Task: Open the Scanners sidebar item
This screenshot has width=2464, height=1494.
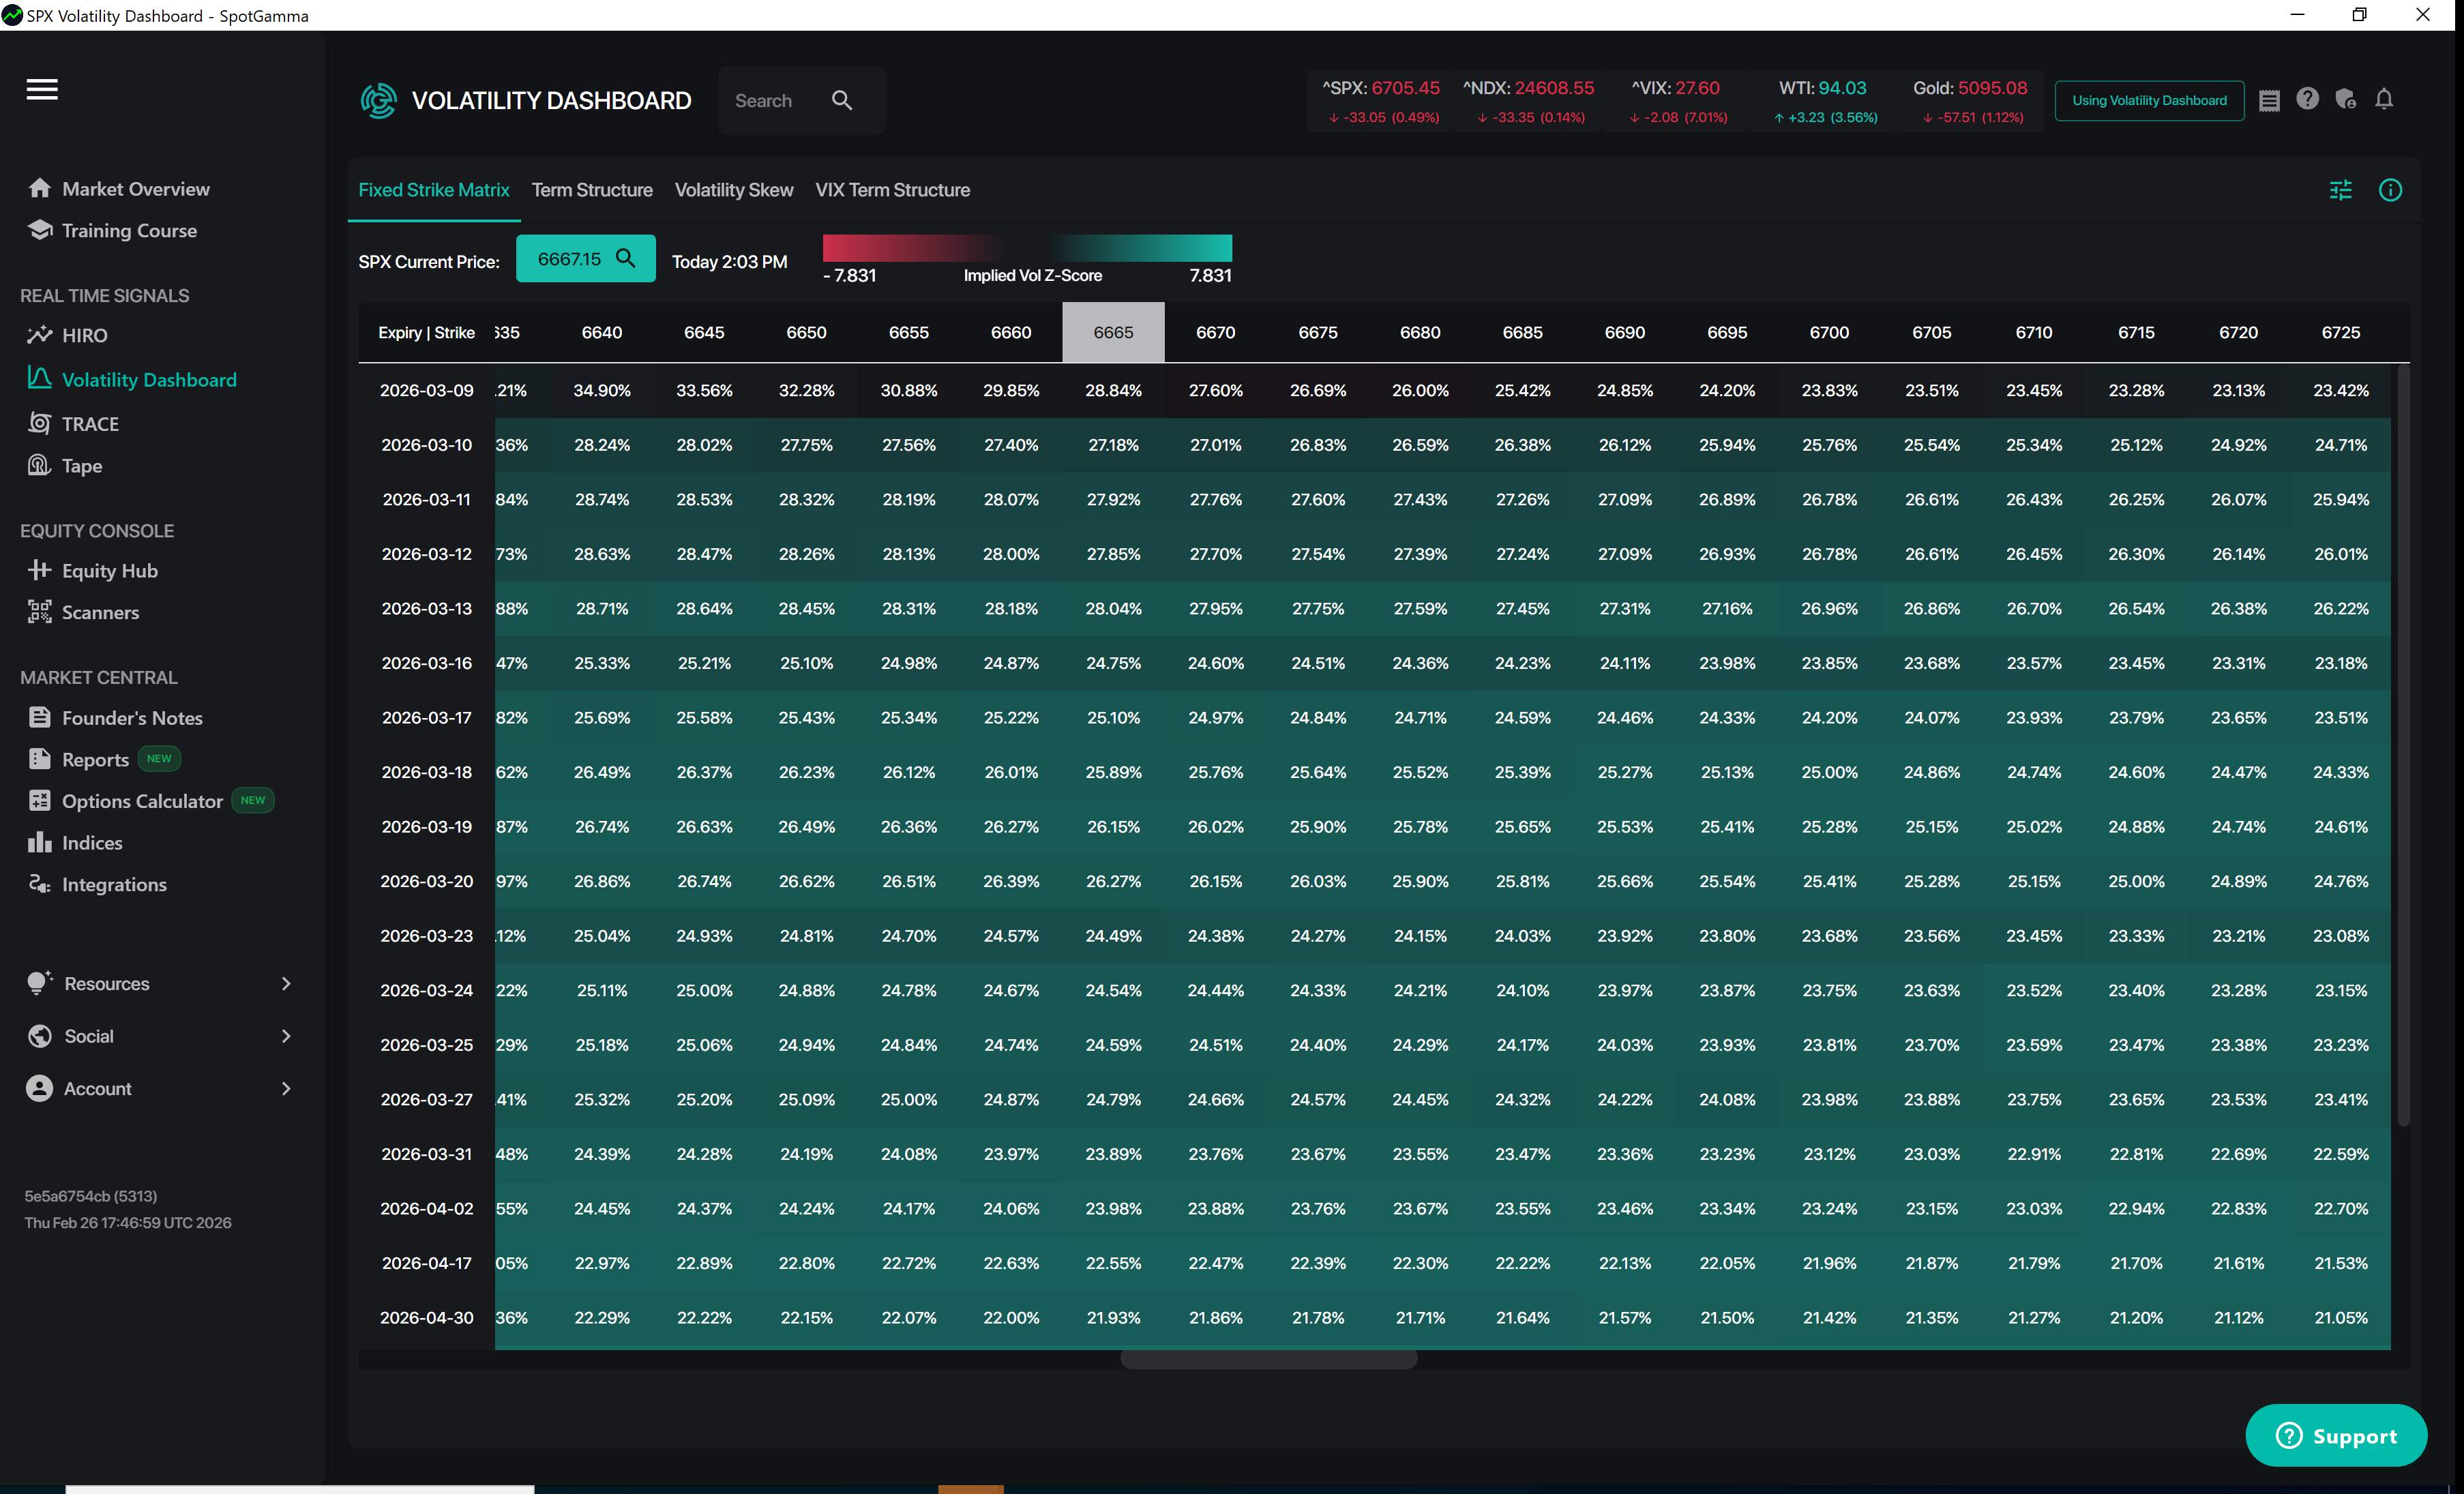Action: click(100, 612)
